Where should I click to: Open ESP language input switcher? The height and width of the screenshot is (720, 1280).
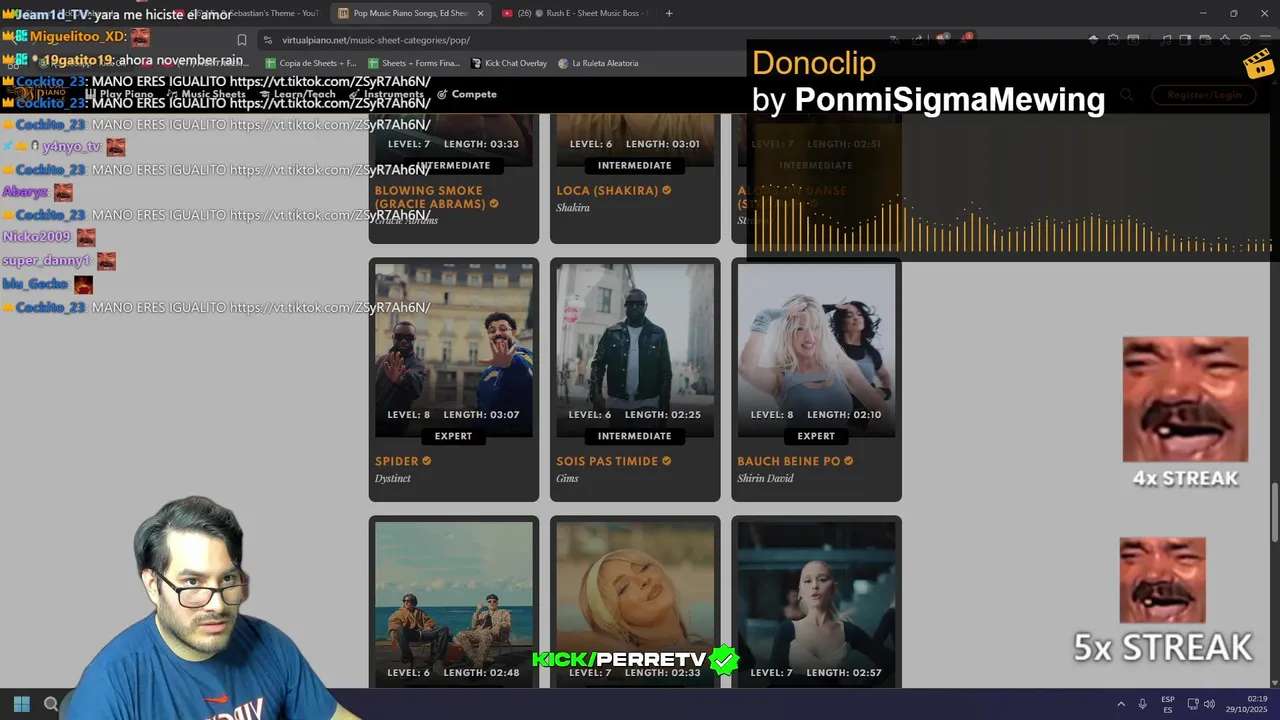[1168, 704]
